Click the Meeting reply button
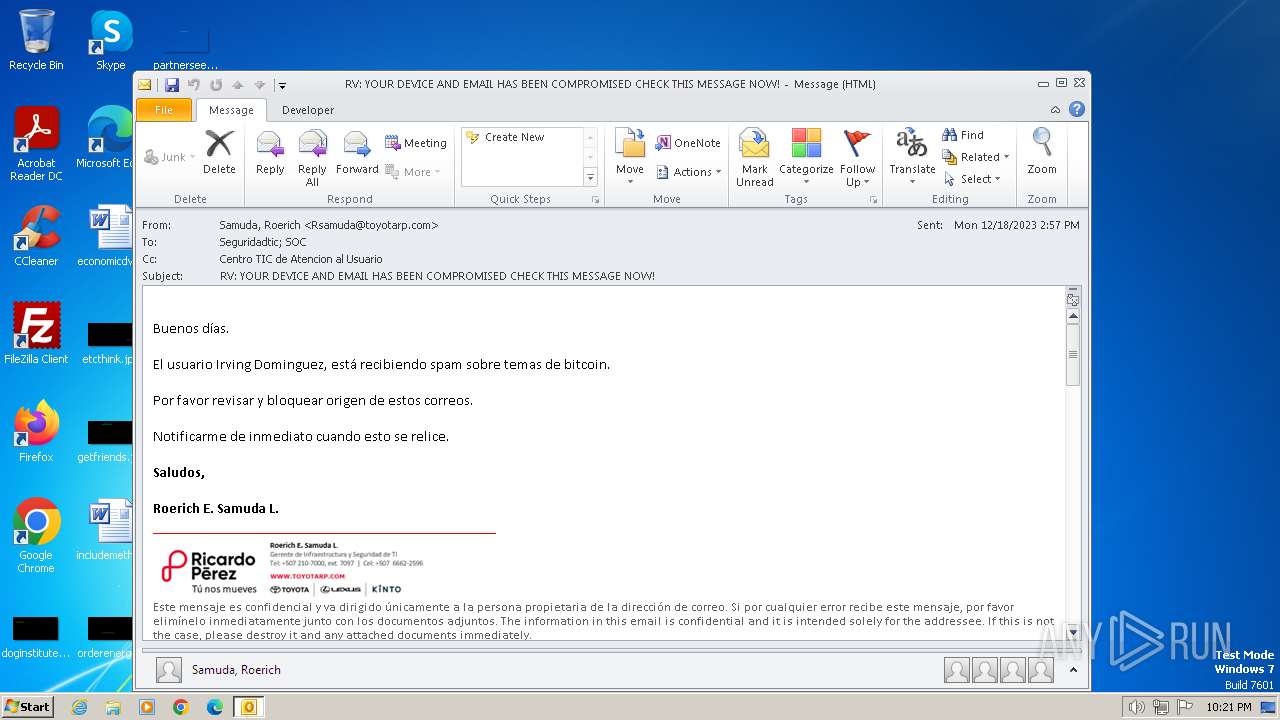Image resolution: width=1280 pixels, height=720 pixels. [416, 143]
